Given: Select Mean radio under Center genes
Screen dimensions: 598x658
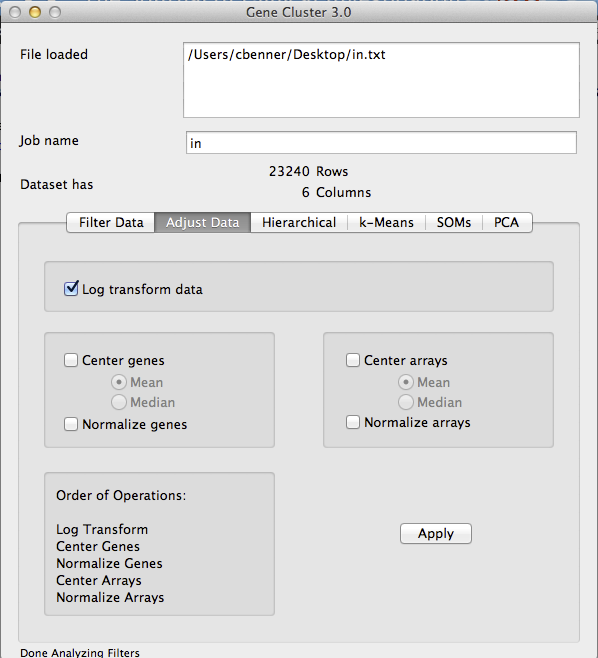Looking at the screenshot, I should pyautogui.click(x=119, y=382).
